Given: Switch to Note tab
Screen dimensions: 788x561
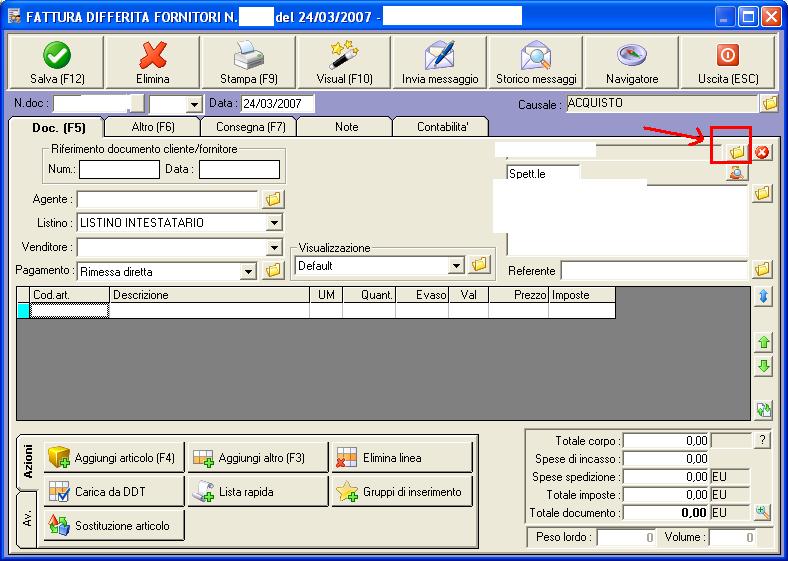Looking at the screenshot, I should [x=346, y=127].
